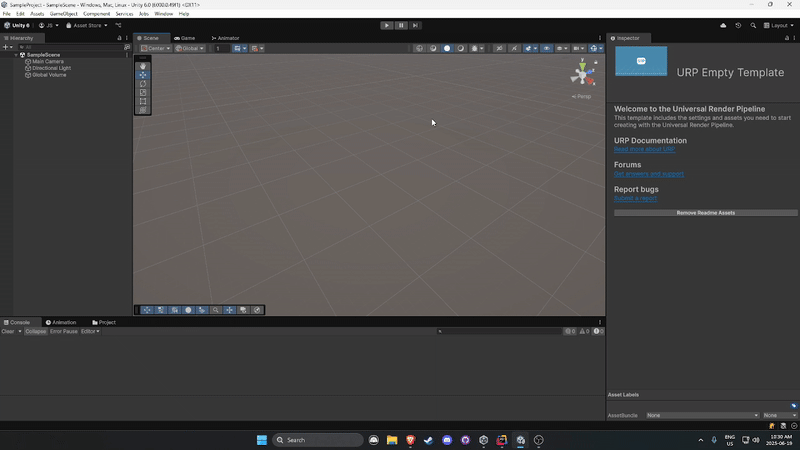Open SampleScene more options menu

click(x=127, y=55)
